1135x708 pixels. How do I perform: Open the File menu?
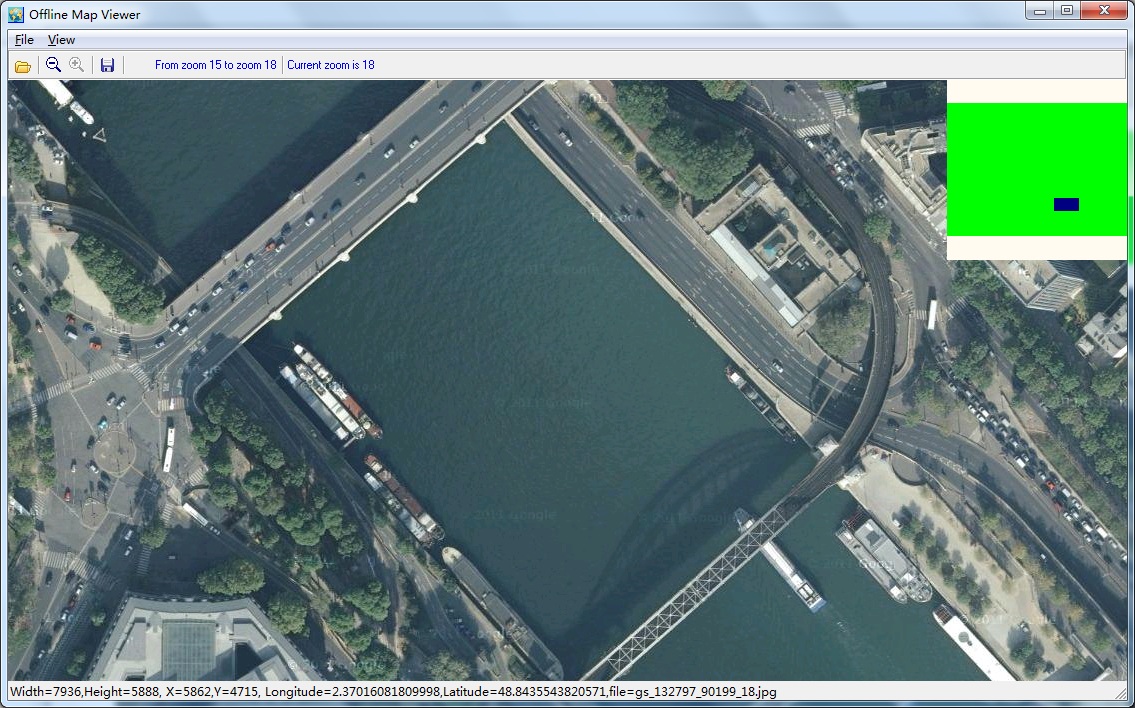point(24,40)
